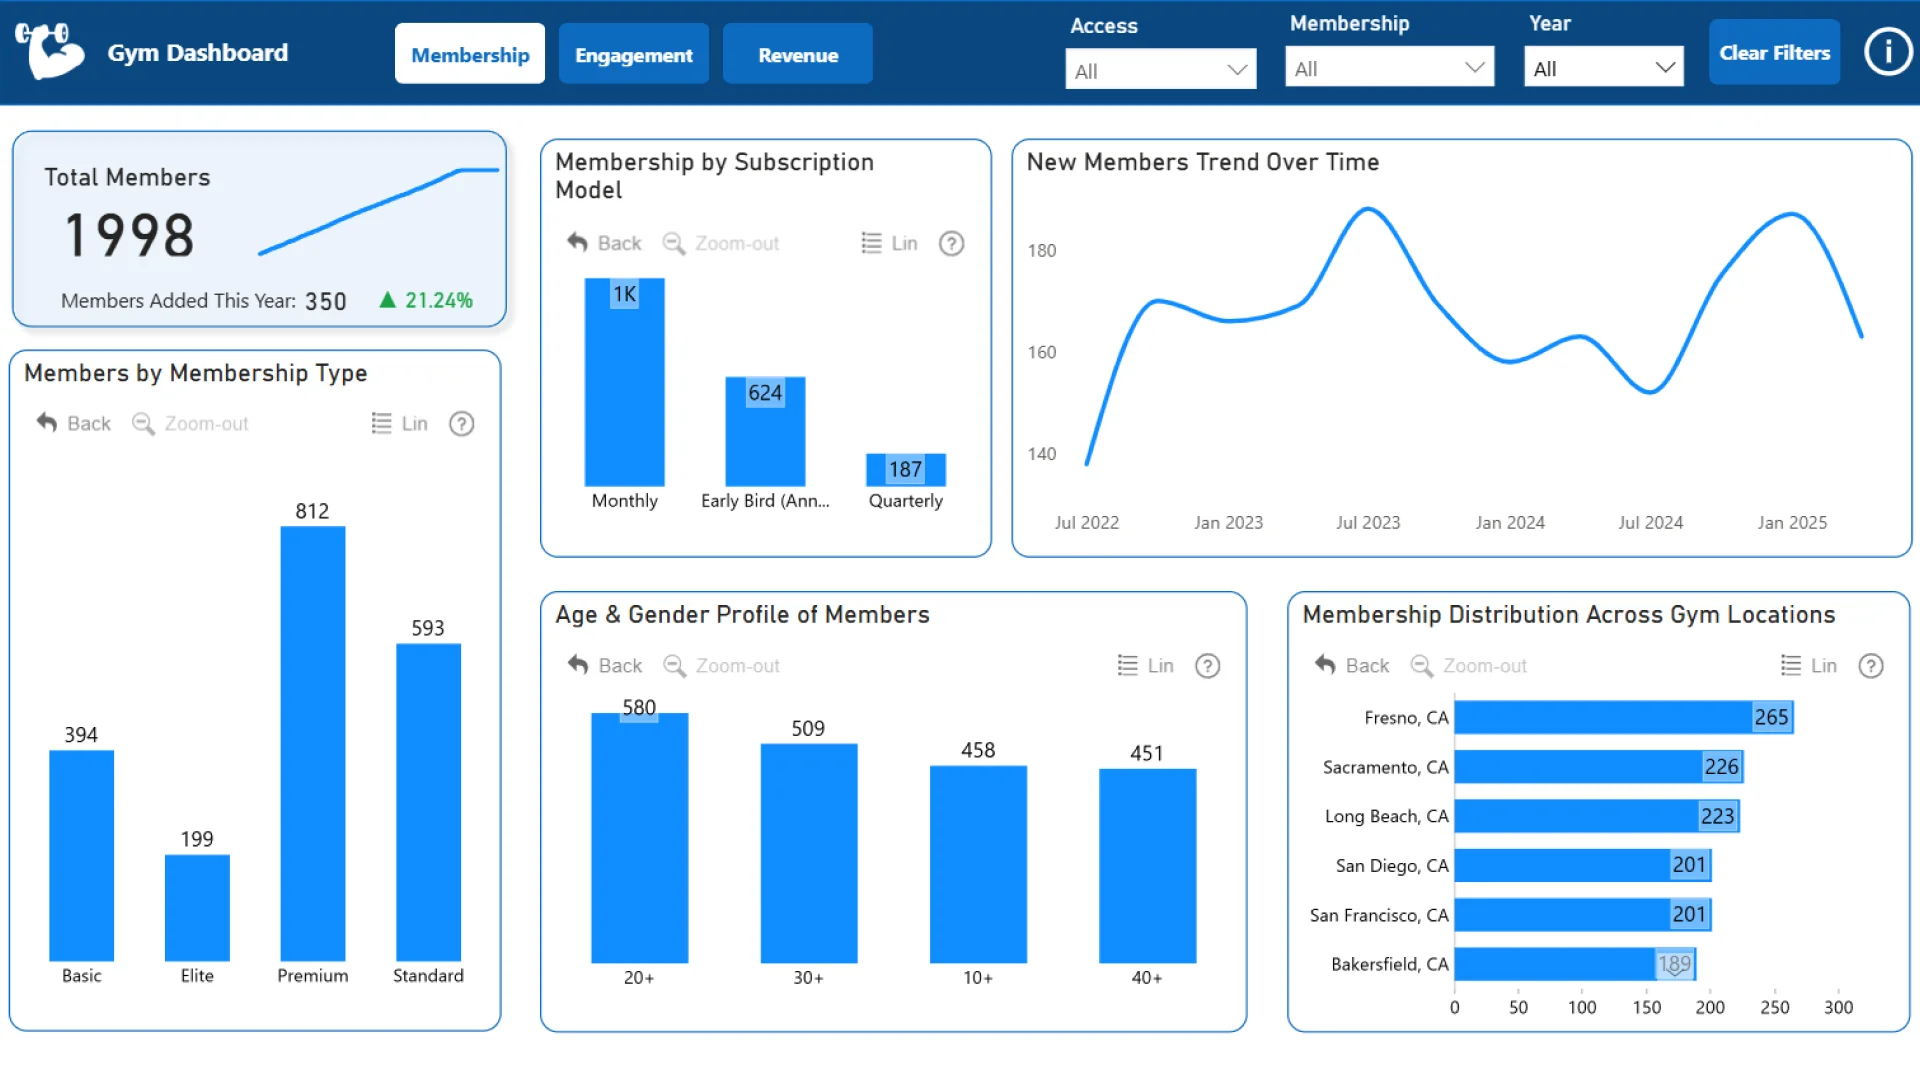Open help icon in Subscription Model chart
This screenshot has width=1920, height=1080.
point(951,243)
